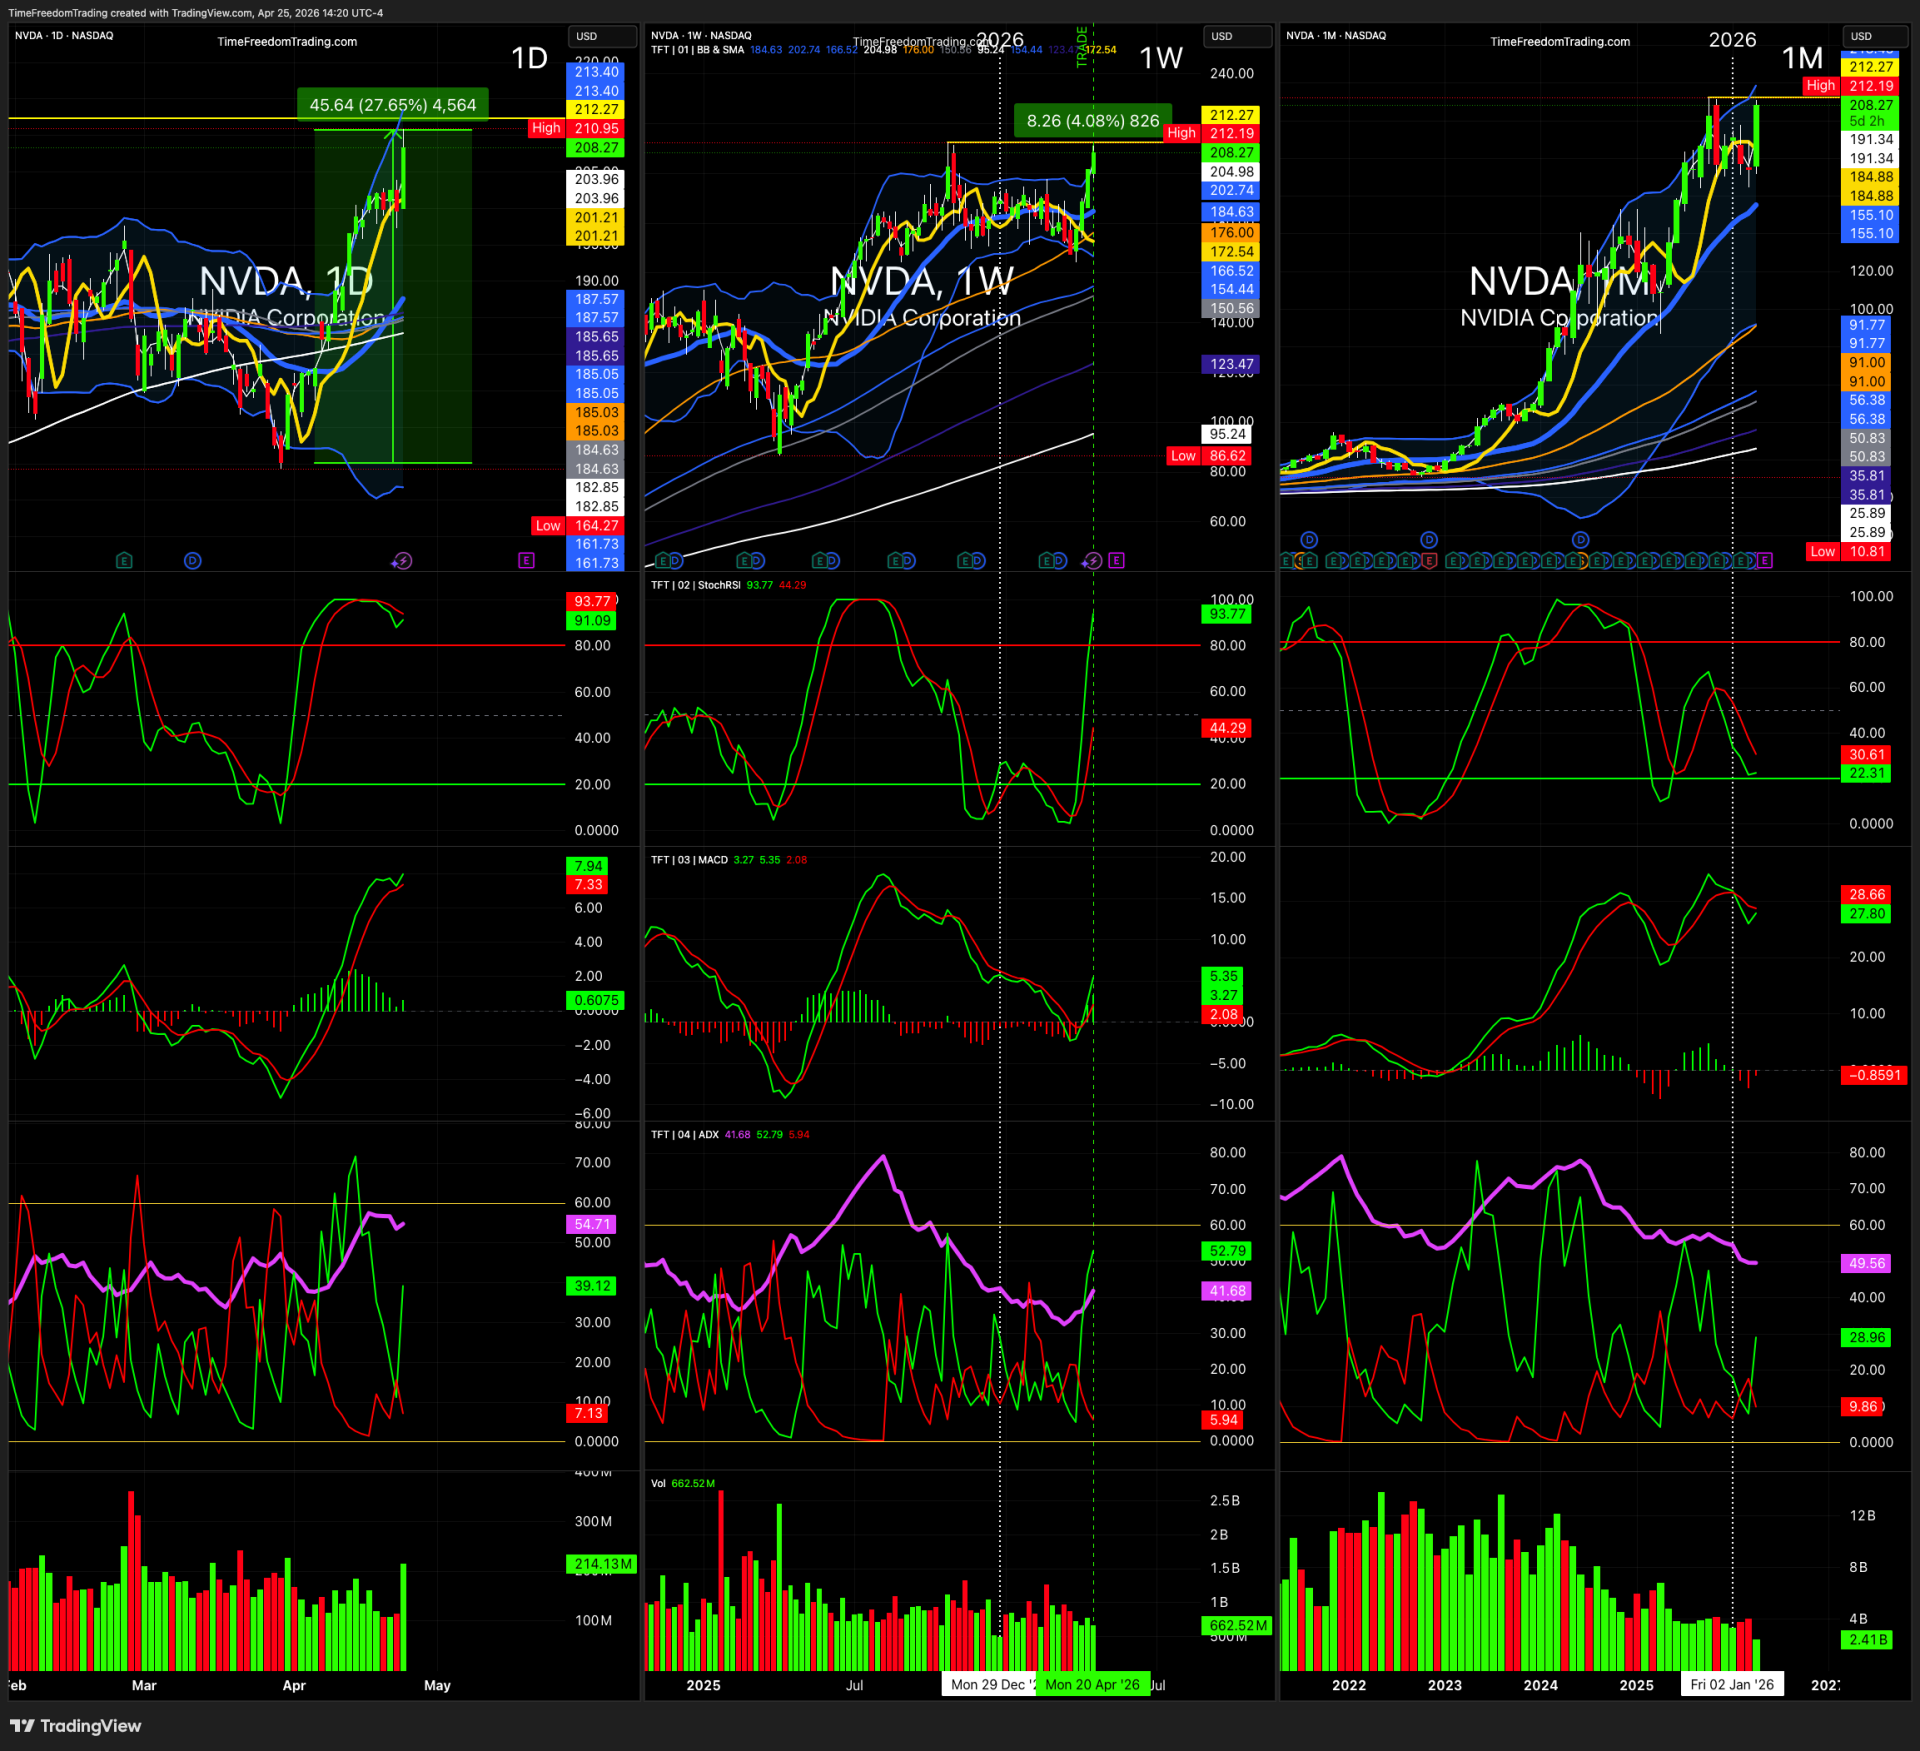The width and height of the screenshot is (1920, 1751).
Task: Click TradingView logo at bottom left
Action: [x=76, y=1726]
